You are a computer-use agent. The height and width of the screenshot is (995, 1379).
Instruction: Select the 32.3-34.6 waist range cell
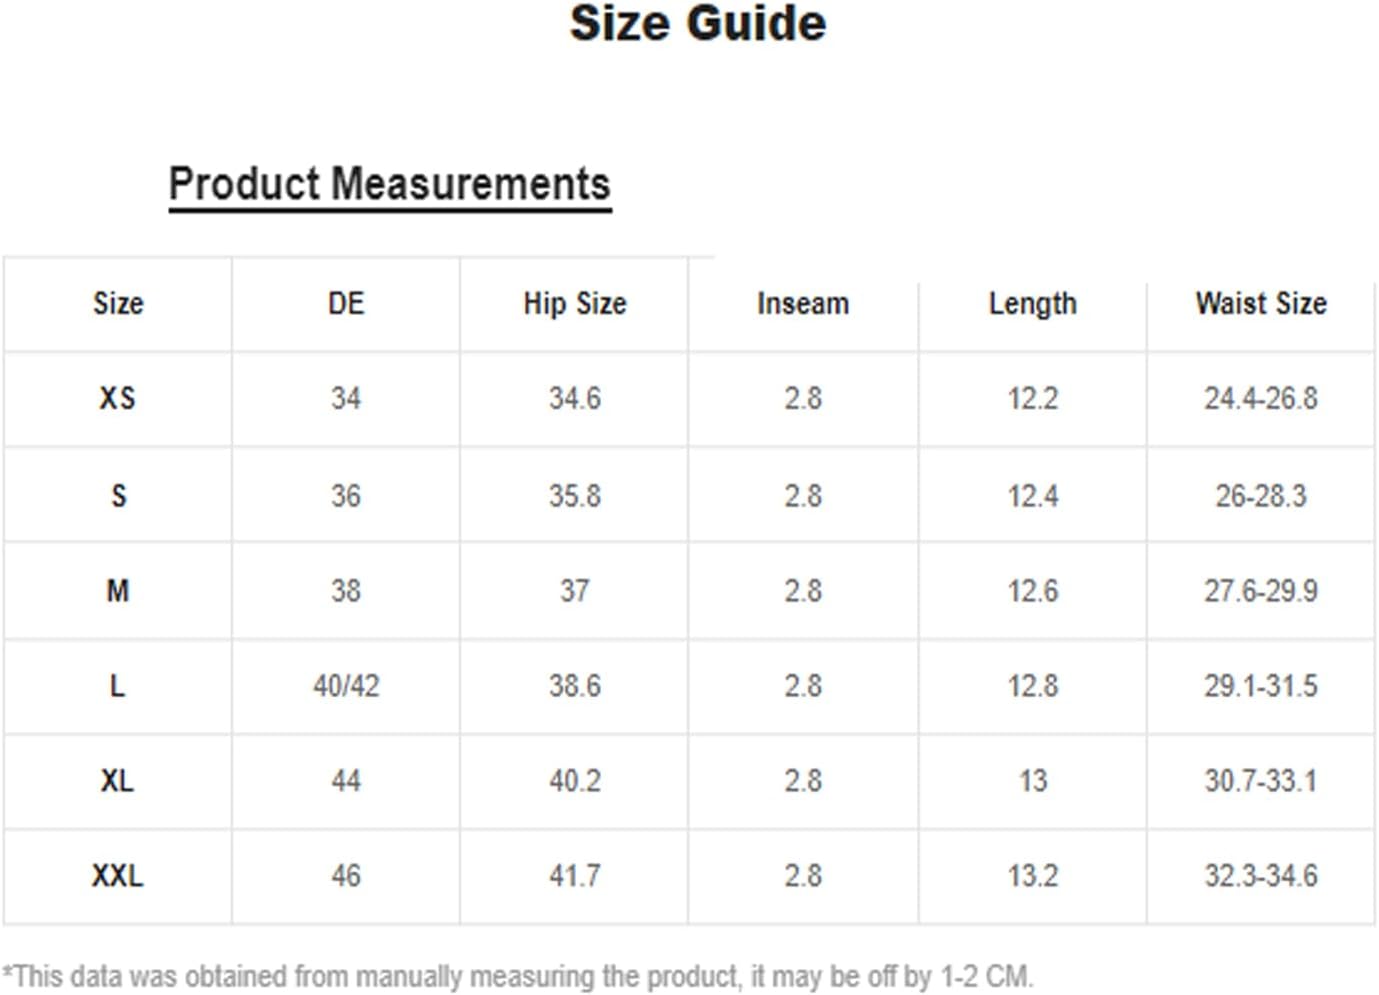pyautogui.click(x=1261, y=876)
